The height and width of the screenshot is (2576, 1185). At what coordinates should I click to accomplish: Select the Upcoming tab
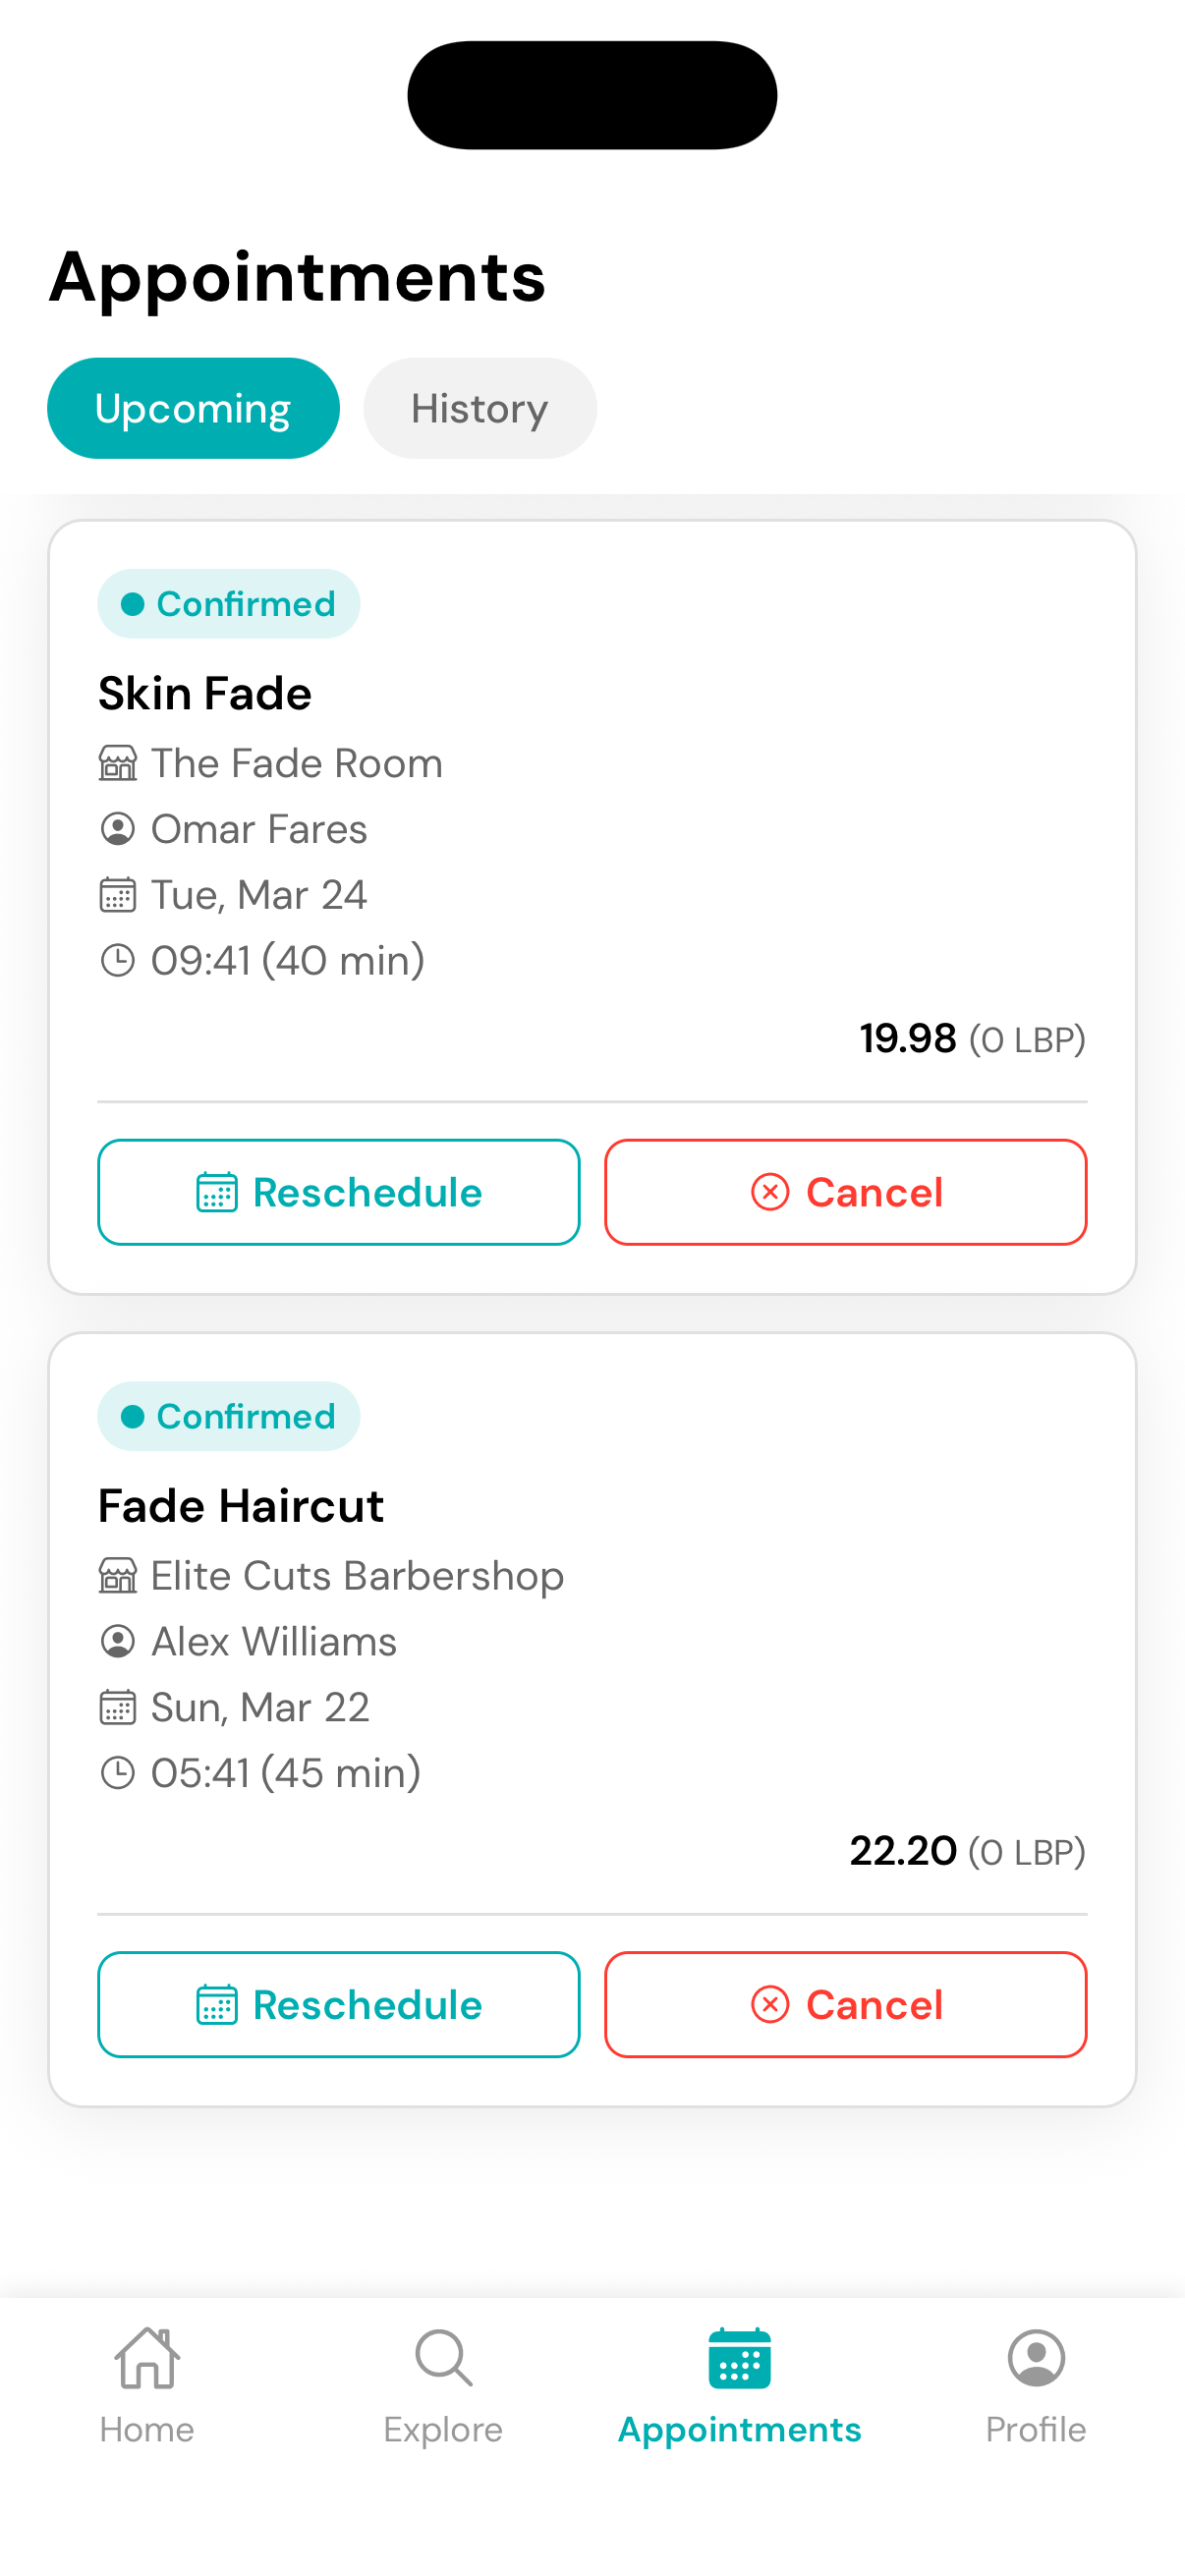[193, 408]
